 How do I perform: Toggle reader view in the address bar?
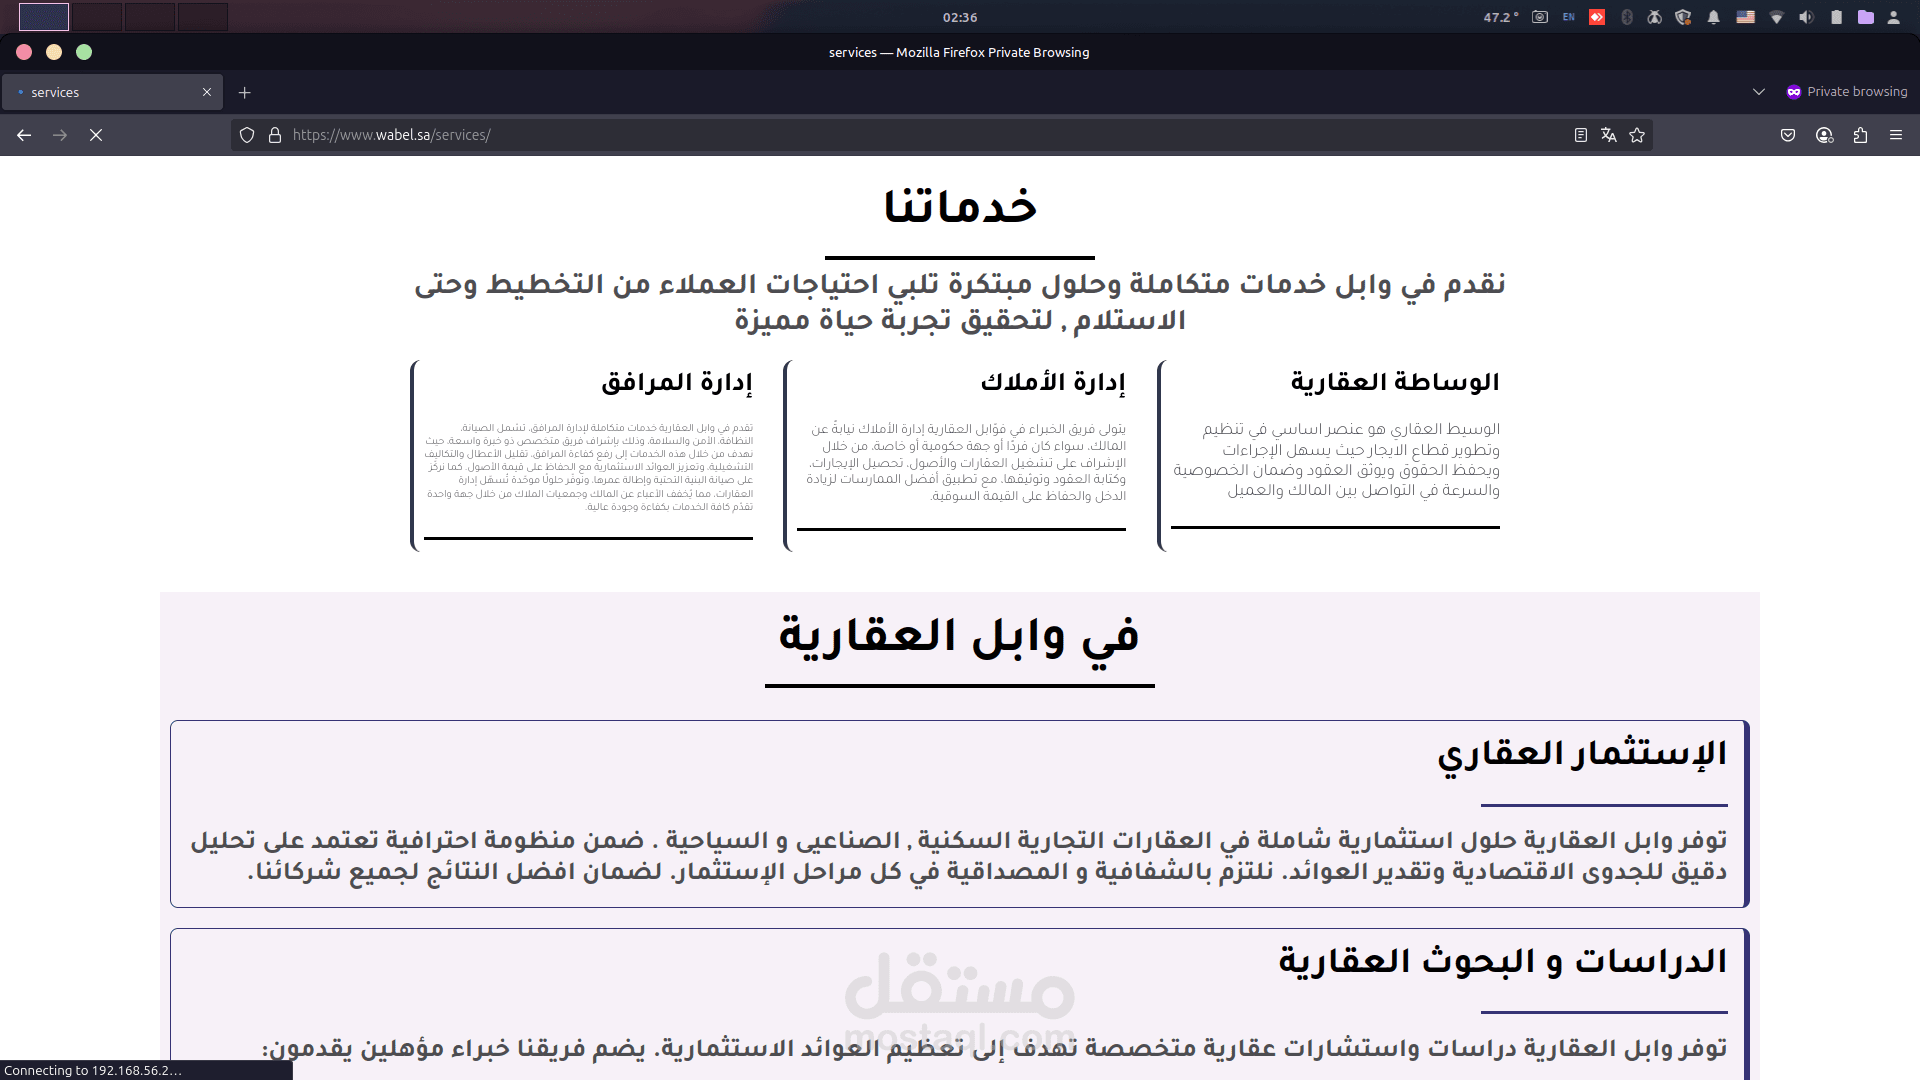tap(1581, 135)
